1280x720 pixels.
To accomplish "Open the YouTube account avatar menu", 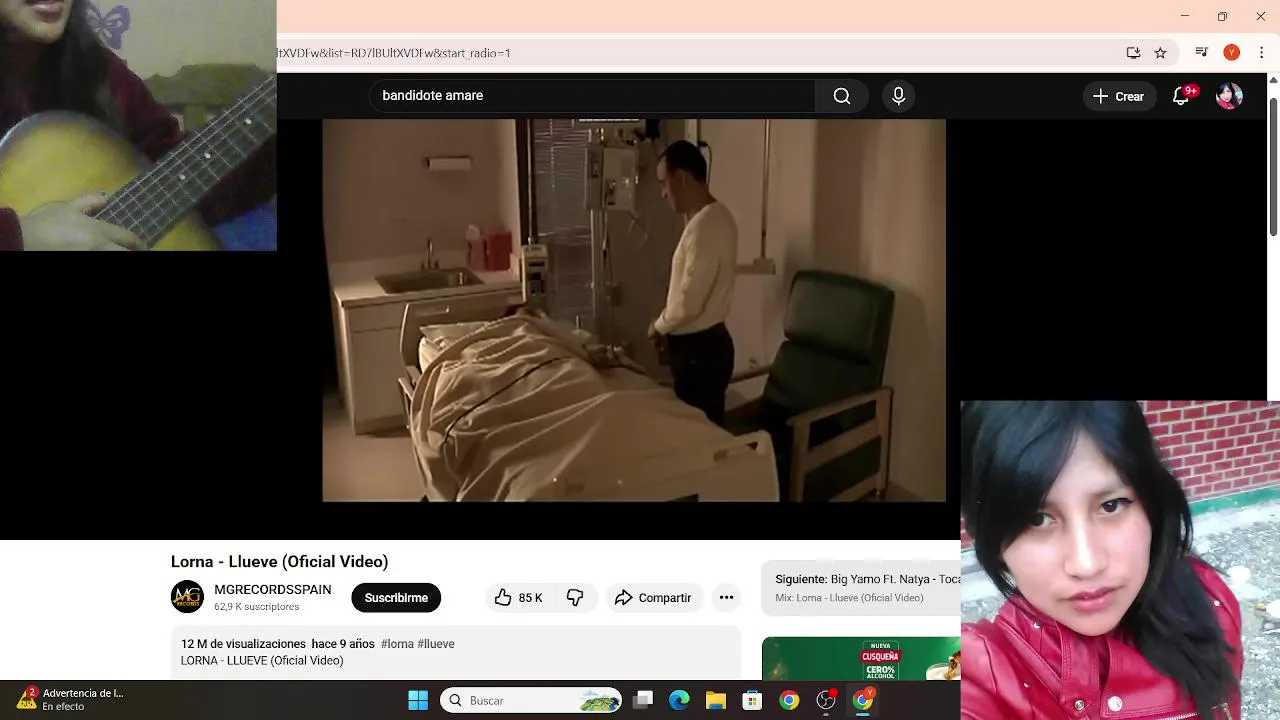I will coord(1229,96).
